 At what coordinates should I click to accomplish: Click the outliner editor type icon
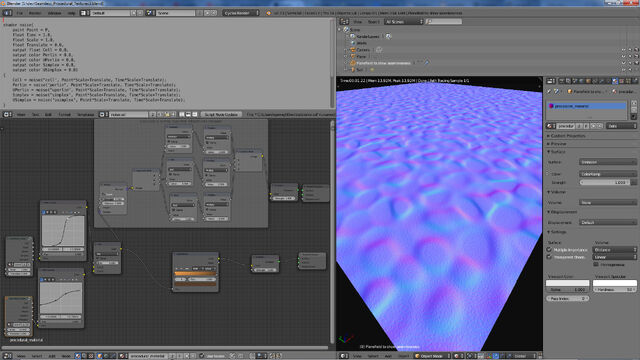tap(344, 22)
